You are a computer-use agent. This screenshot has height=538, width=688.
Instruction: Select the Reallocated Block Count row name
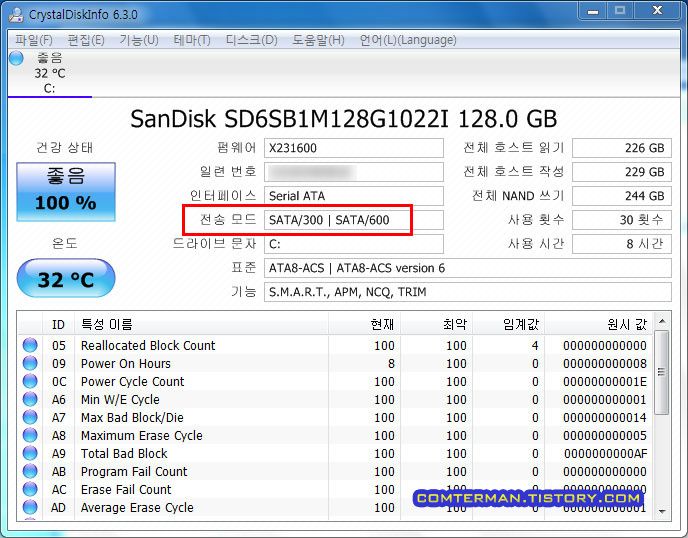148,345
